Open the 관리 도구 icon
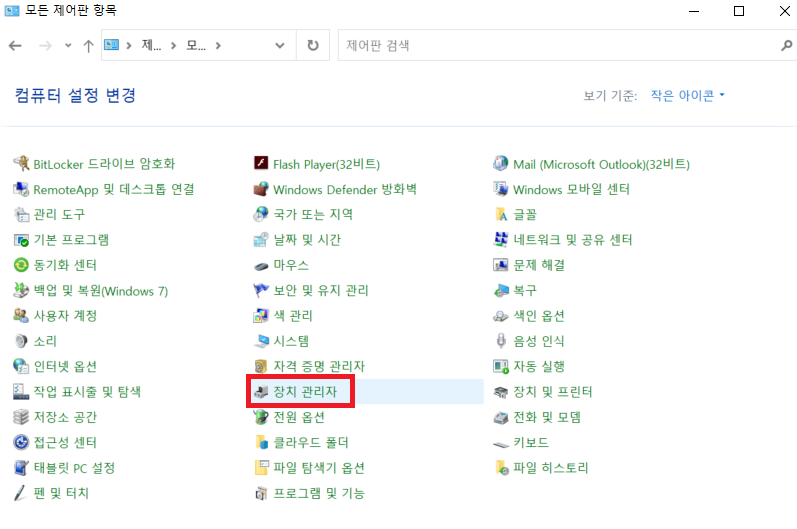This screenshot has height=529, width=797. 21,214
